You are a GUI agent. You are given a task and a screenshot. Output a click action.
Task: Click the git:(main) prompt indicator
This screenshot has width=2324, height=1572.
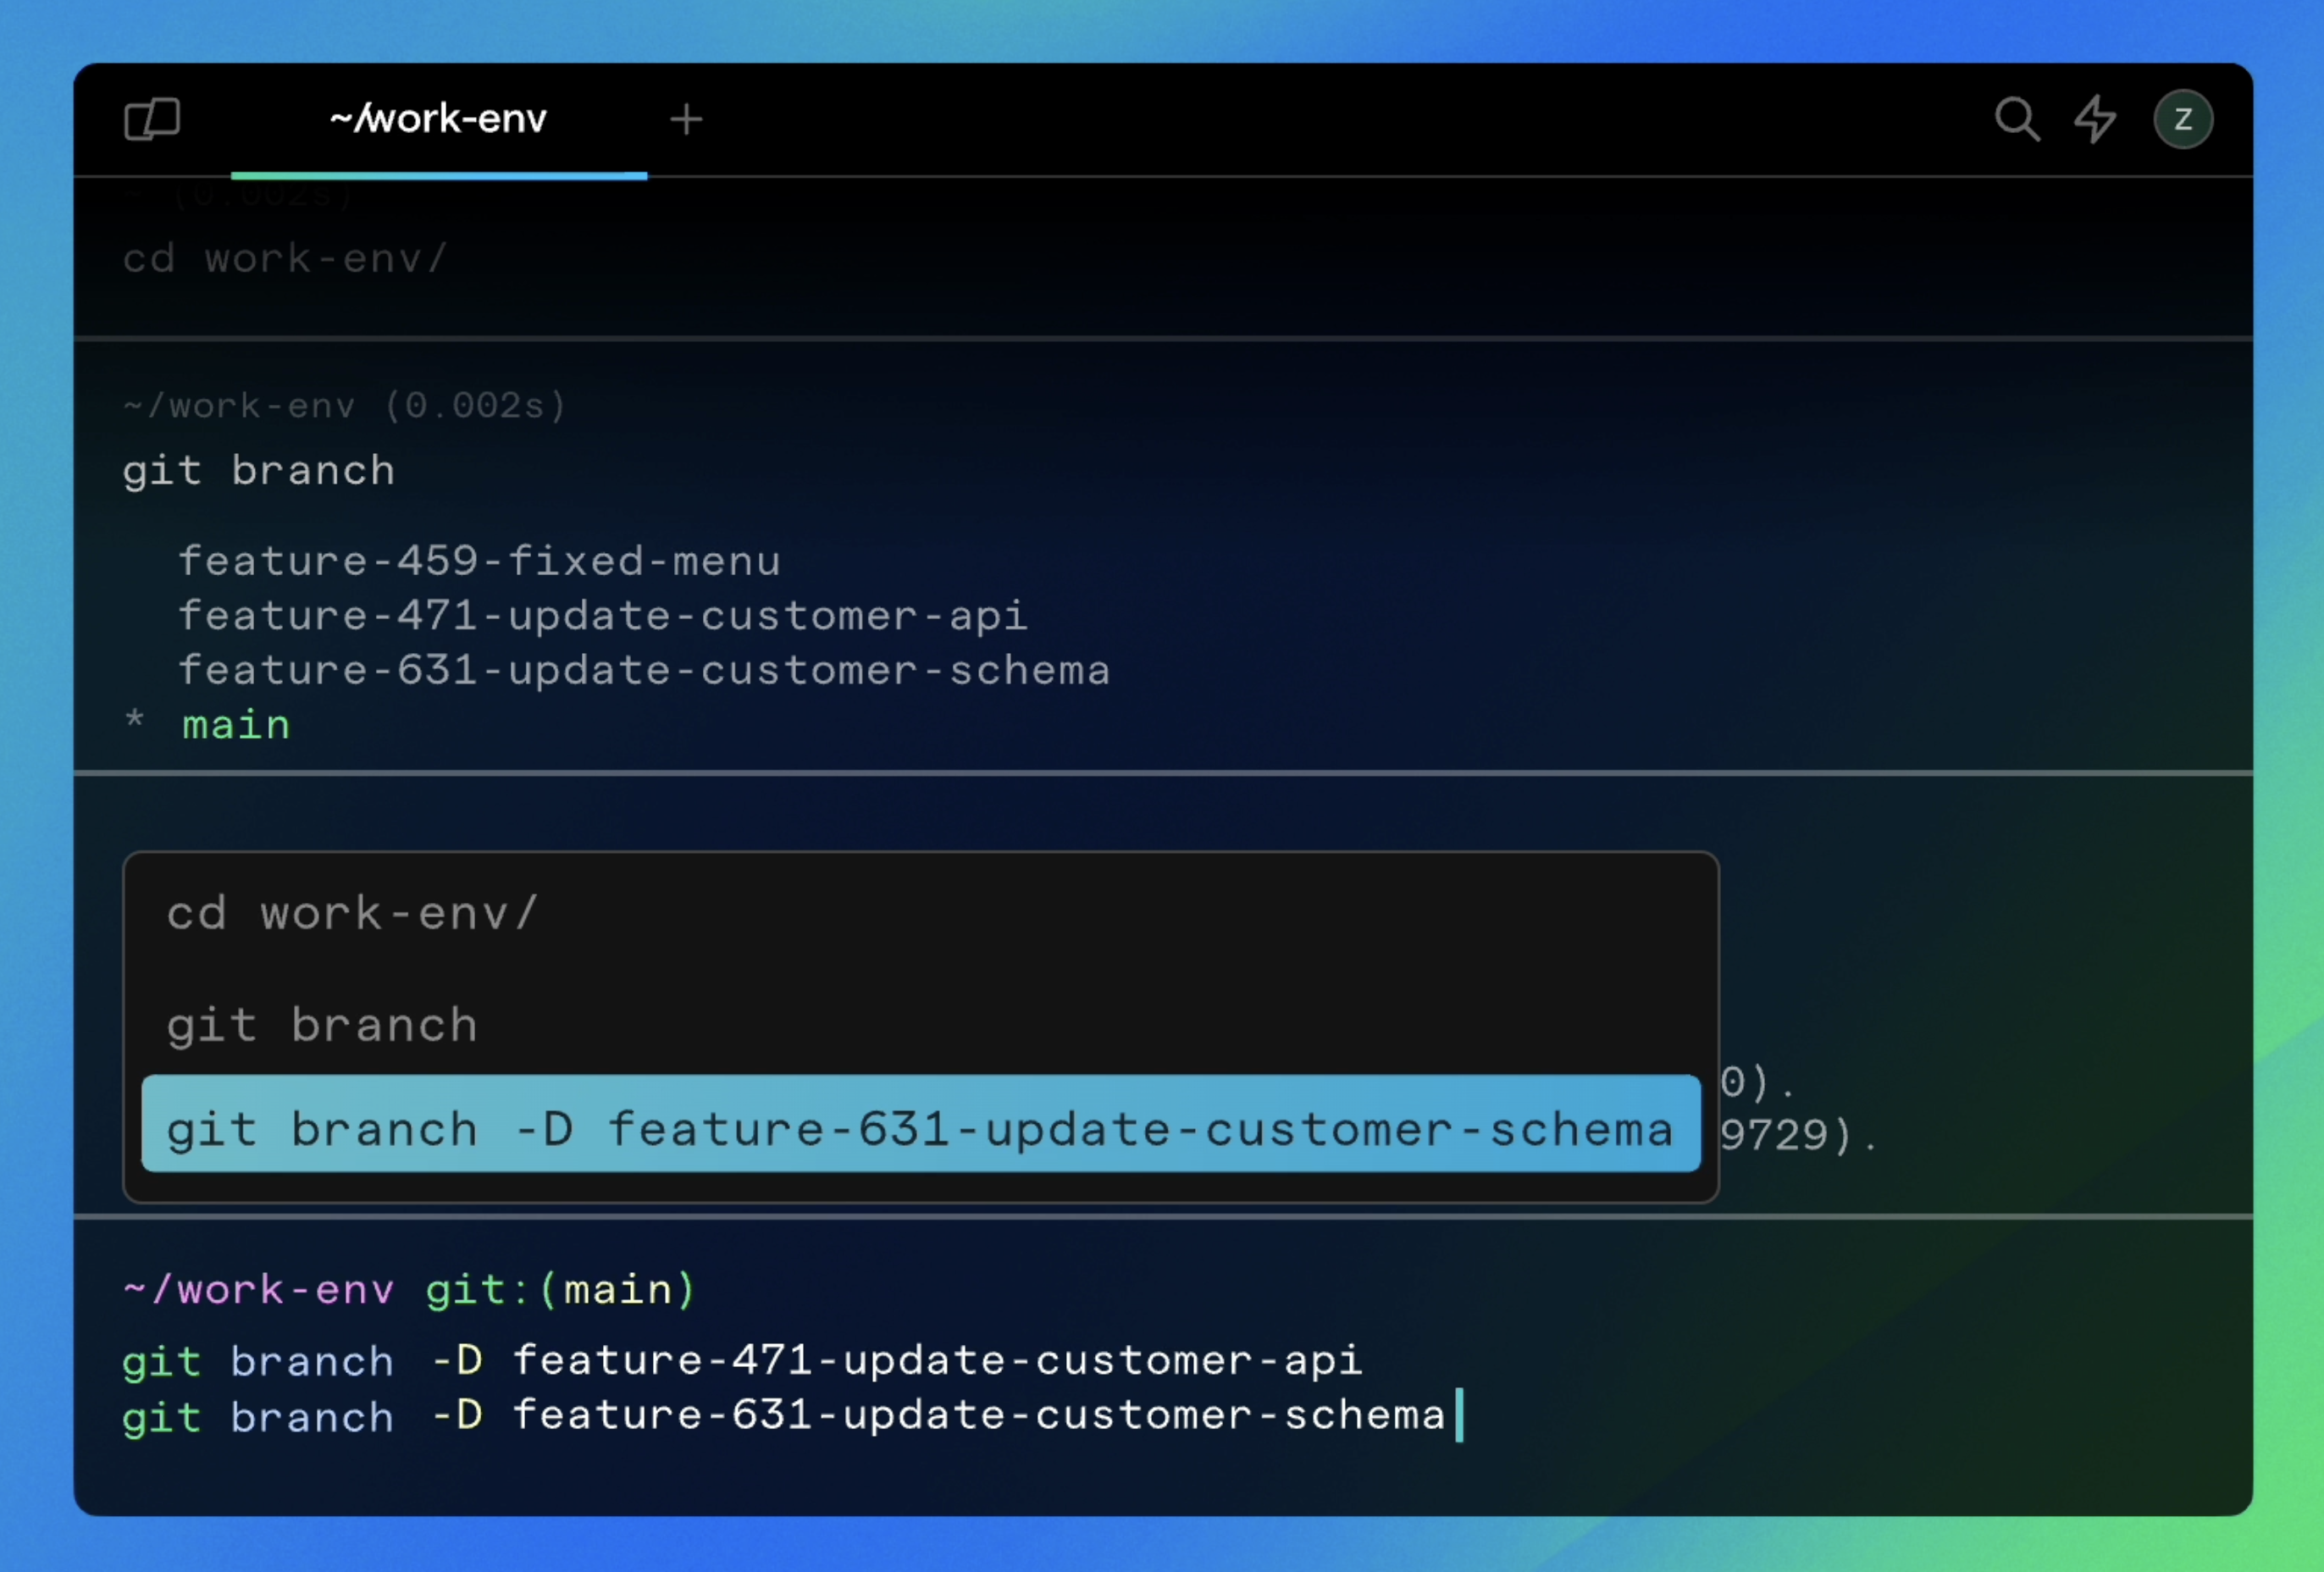560,1290
